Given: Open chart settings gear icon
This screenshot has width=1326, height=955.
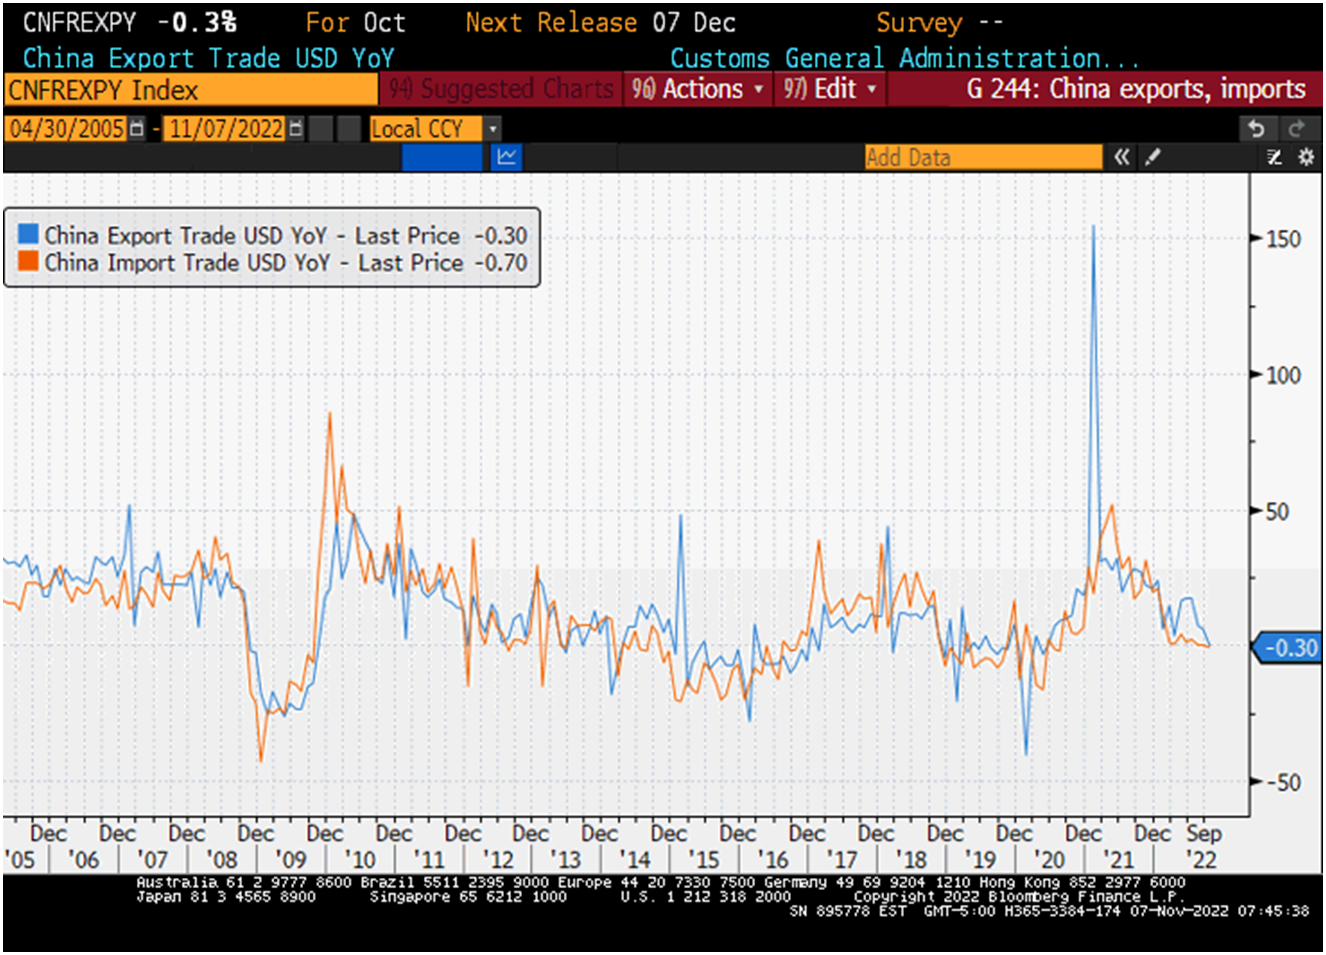Looking at the screenshot, I should [x=1306, y=157].
